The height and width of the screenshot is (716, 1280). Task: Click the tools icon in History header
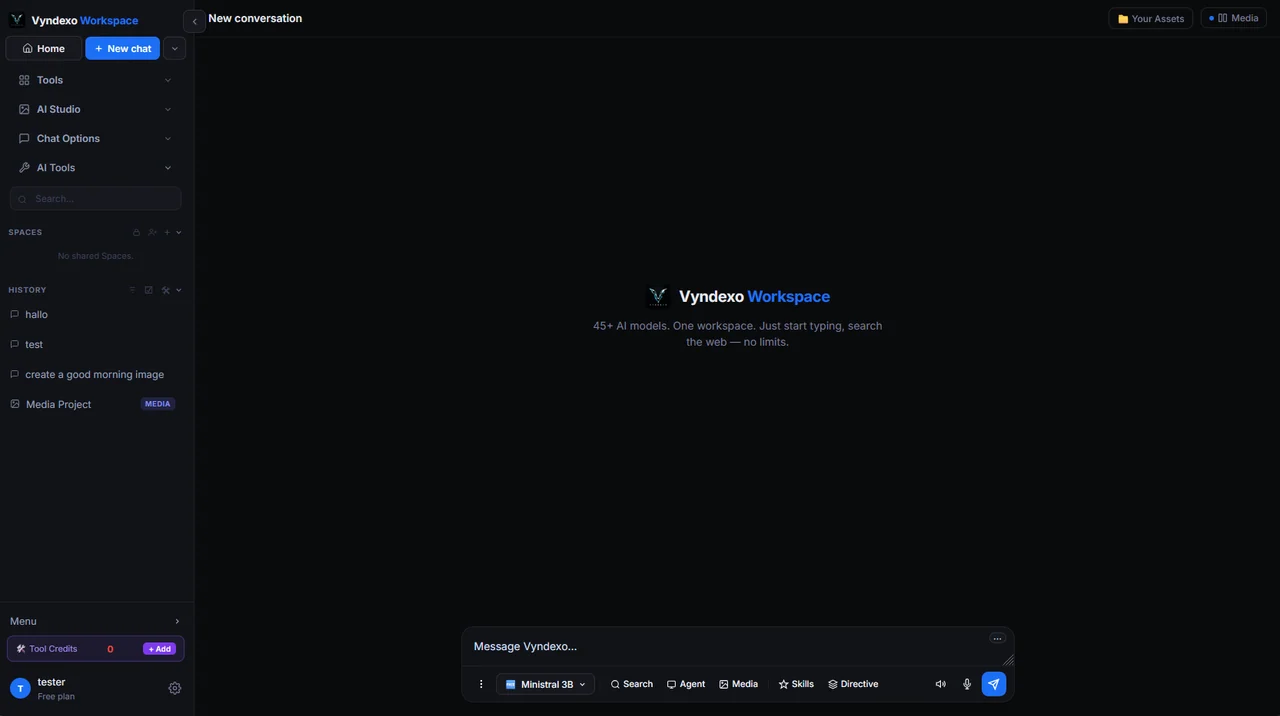click(166, 290)
